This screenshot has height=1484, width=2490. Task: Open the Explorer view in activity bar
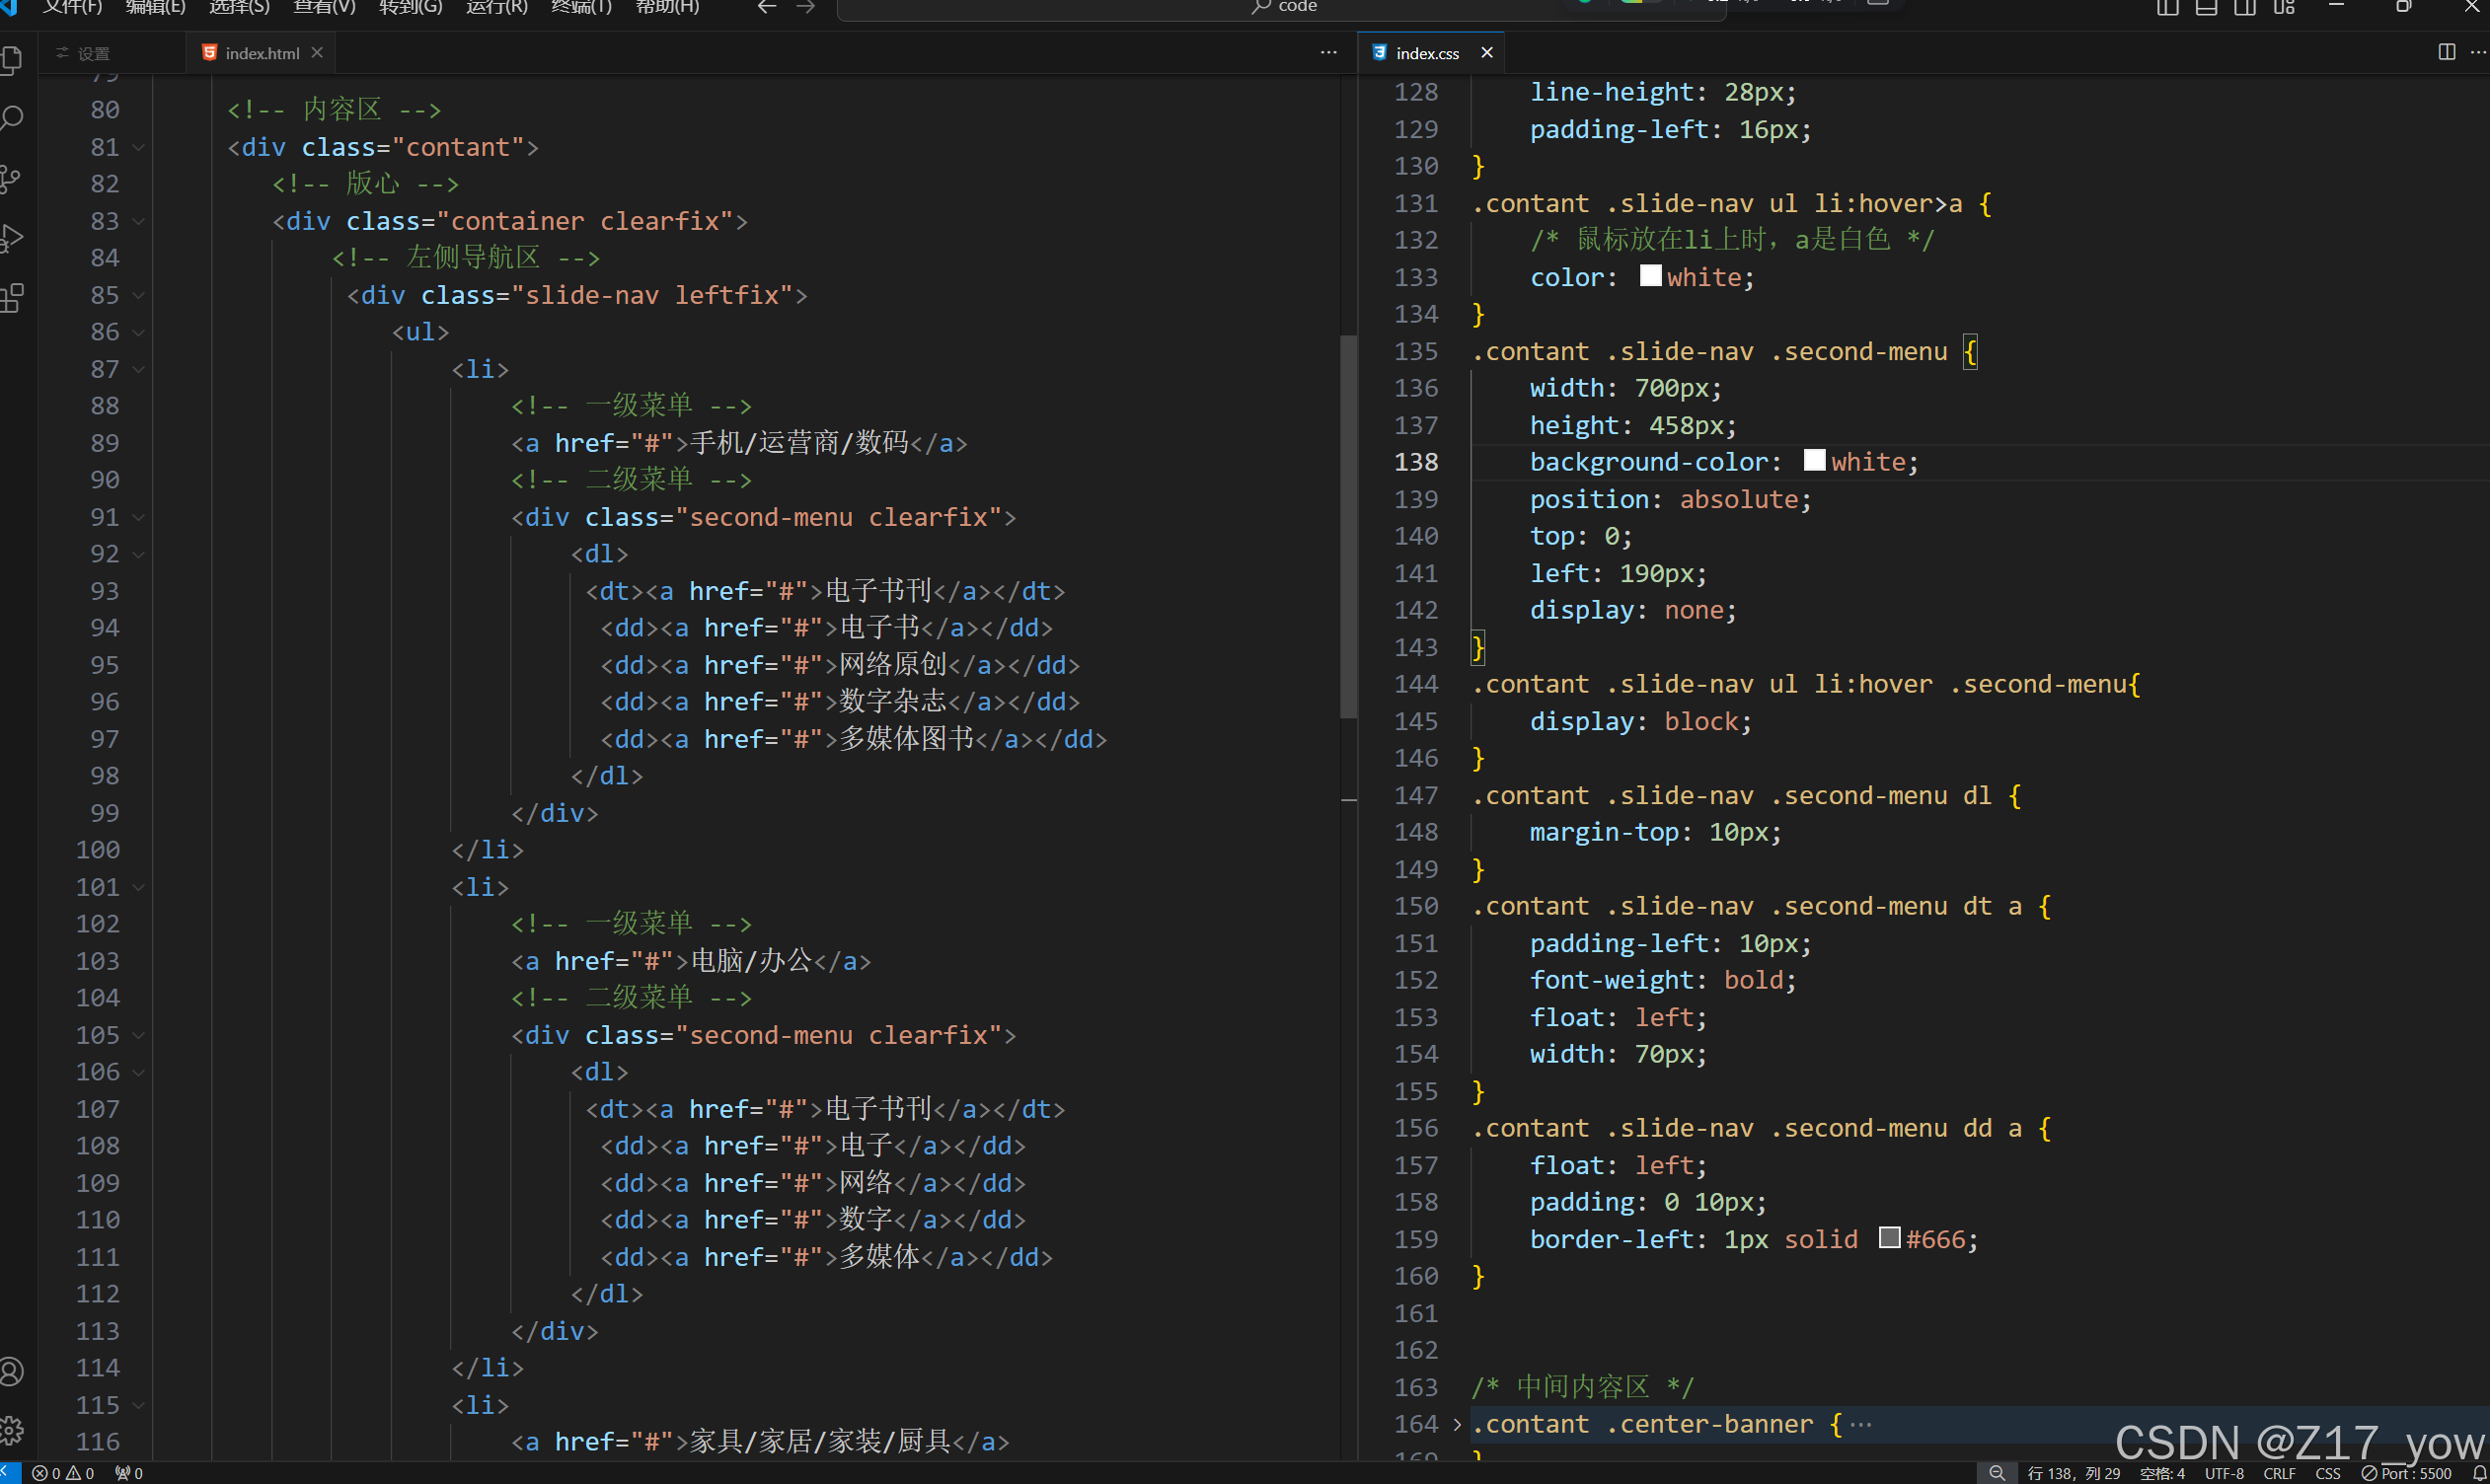click(x=12, y=60)
